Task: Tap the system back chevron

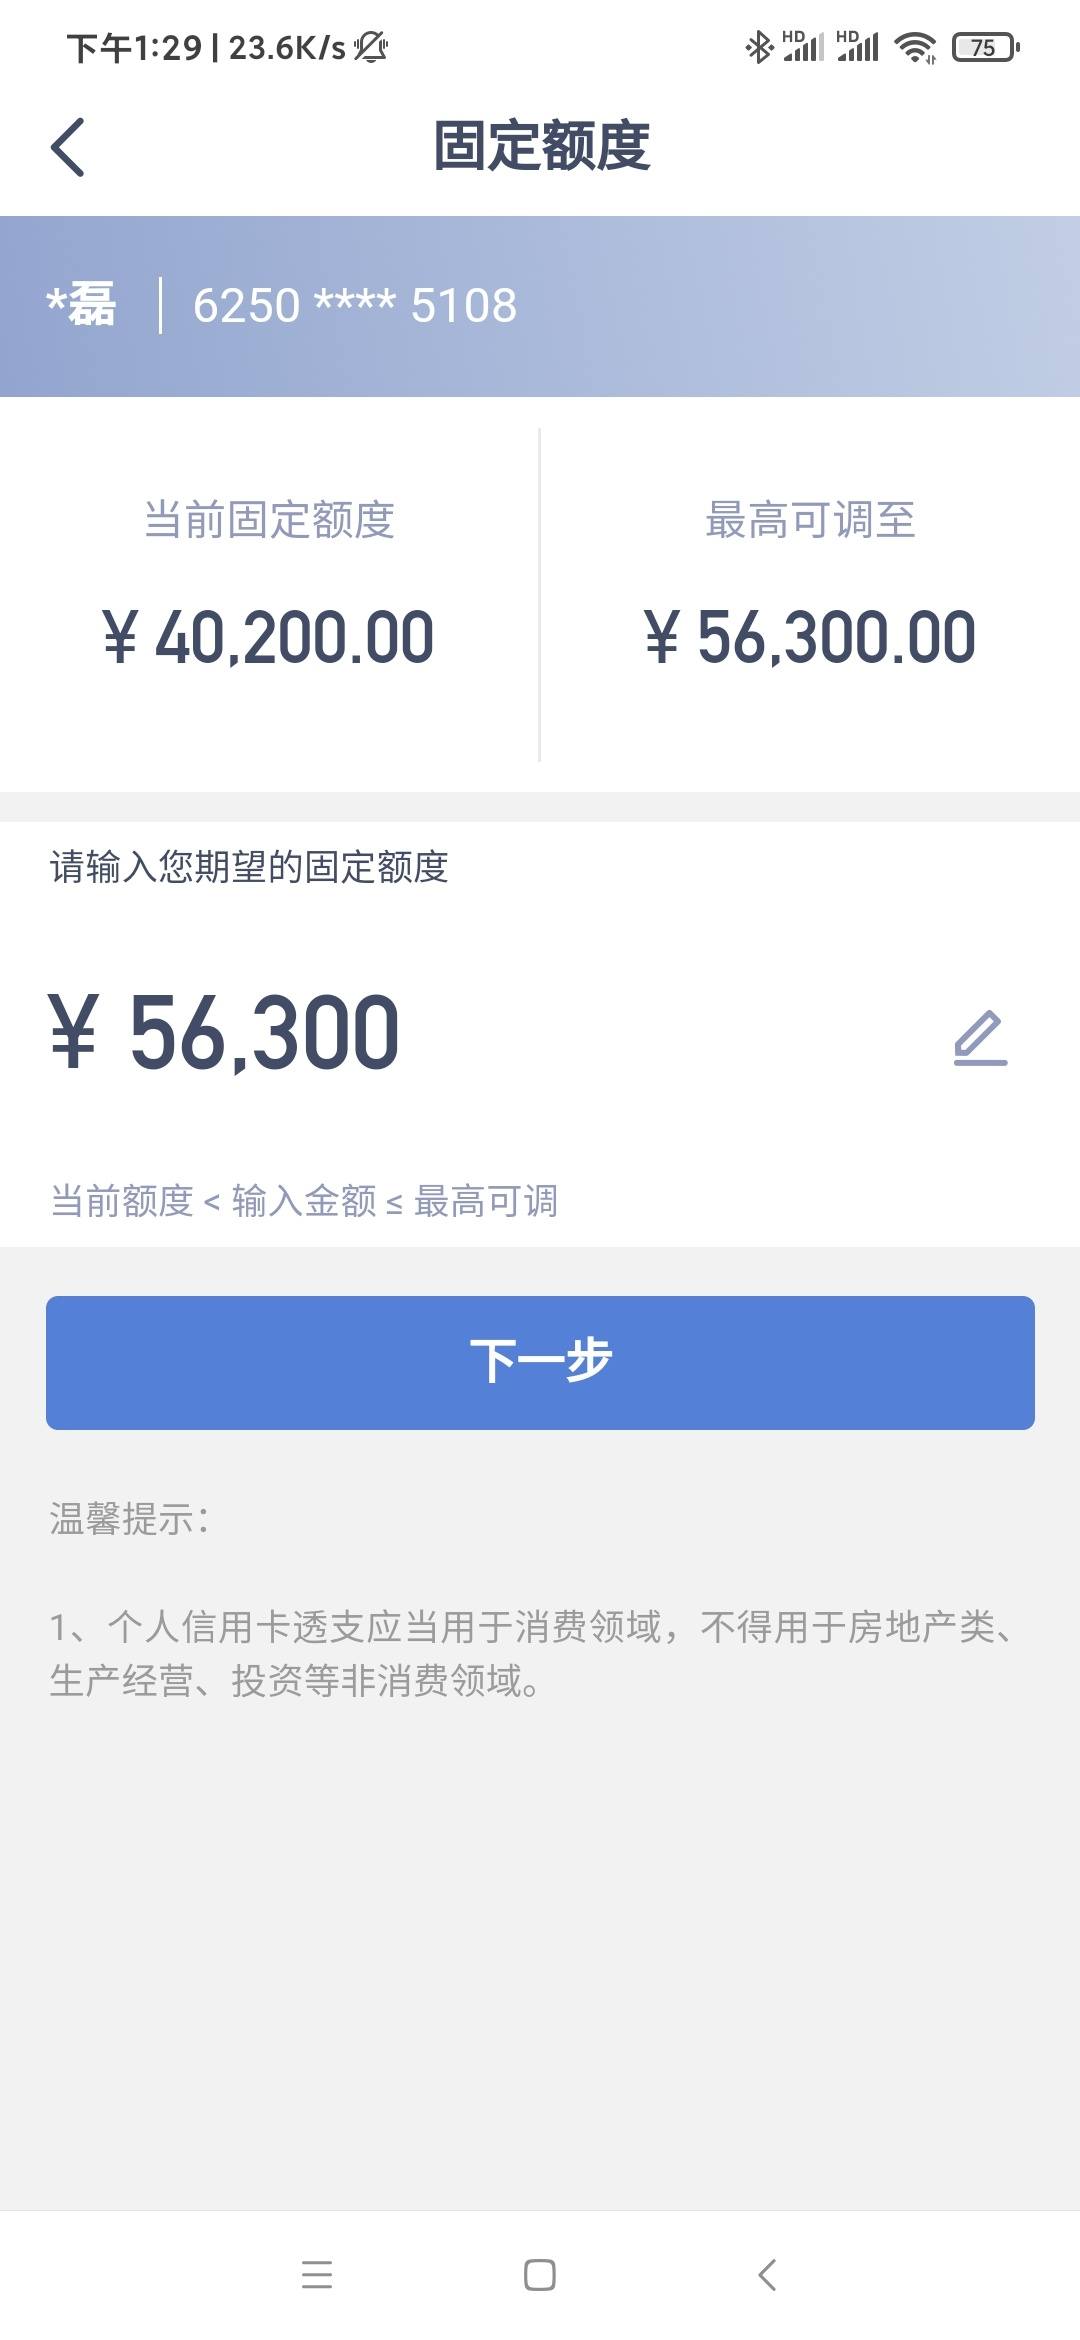Action: (767, 2274)
